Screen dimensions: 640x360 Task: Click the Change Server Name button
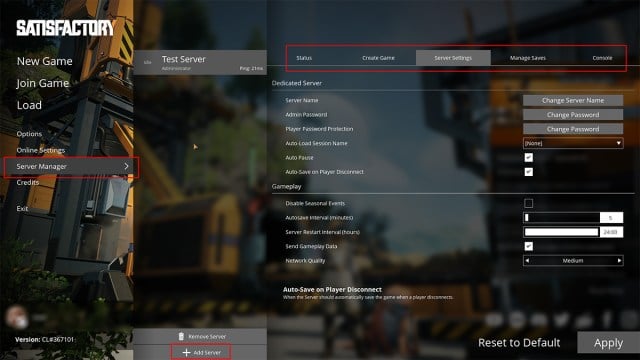click(573, 100)
